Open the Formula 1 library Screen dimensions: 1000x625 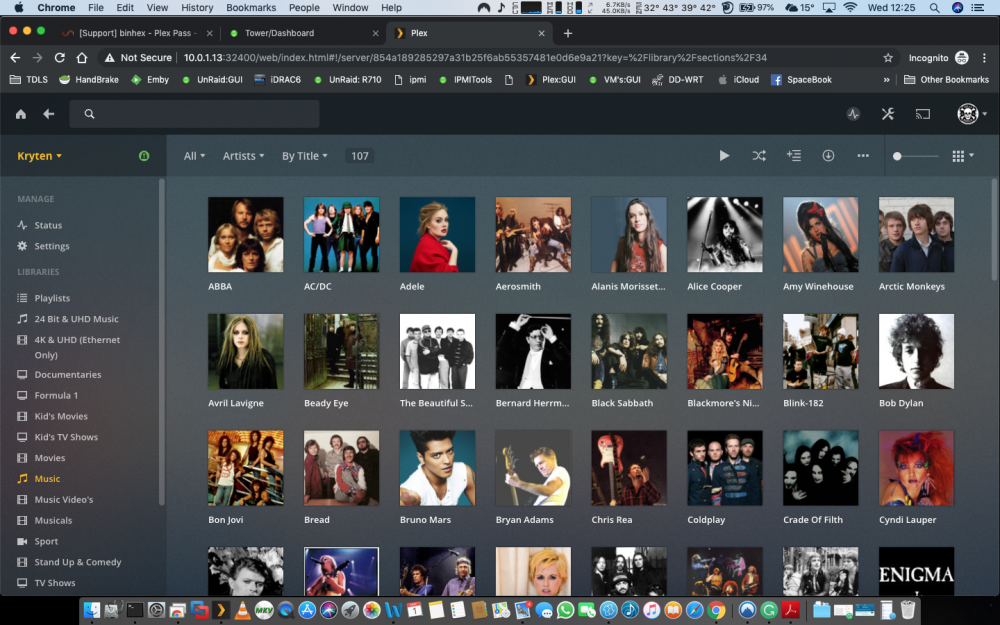click(x=56, y=395)
